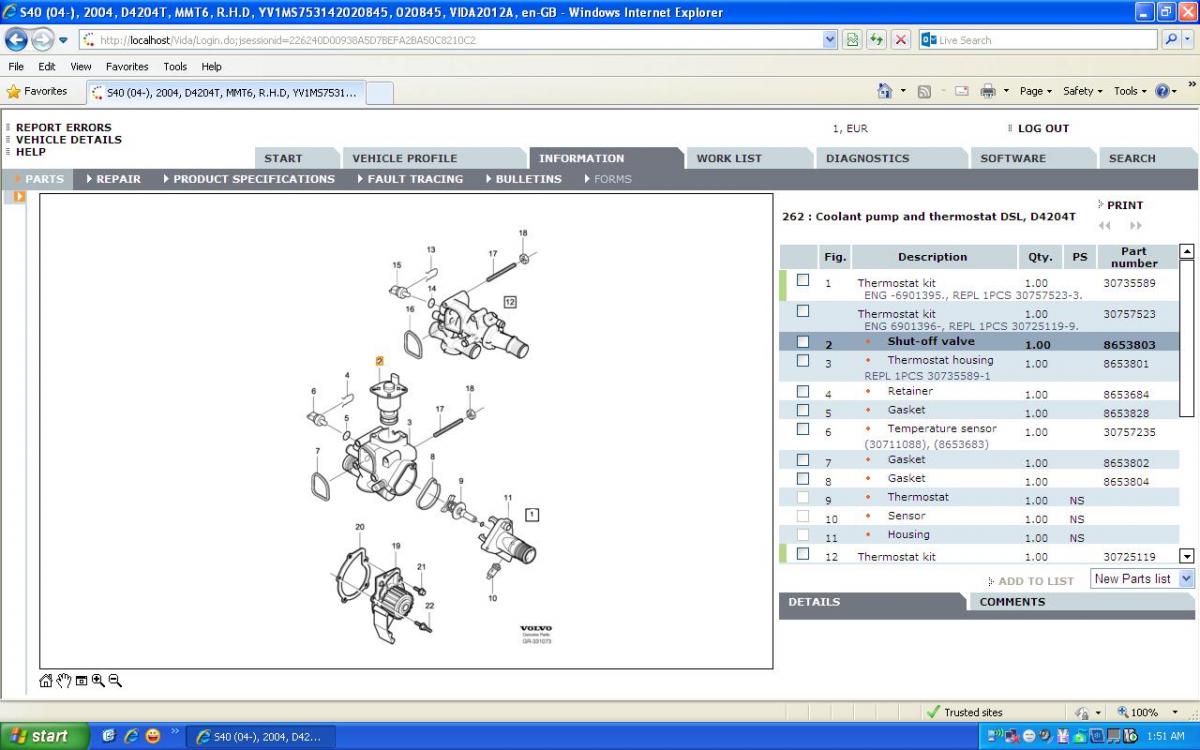Click the show desktop quick launch icon
The height and width of the screenshot is (750, 1200).
110,736
